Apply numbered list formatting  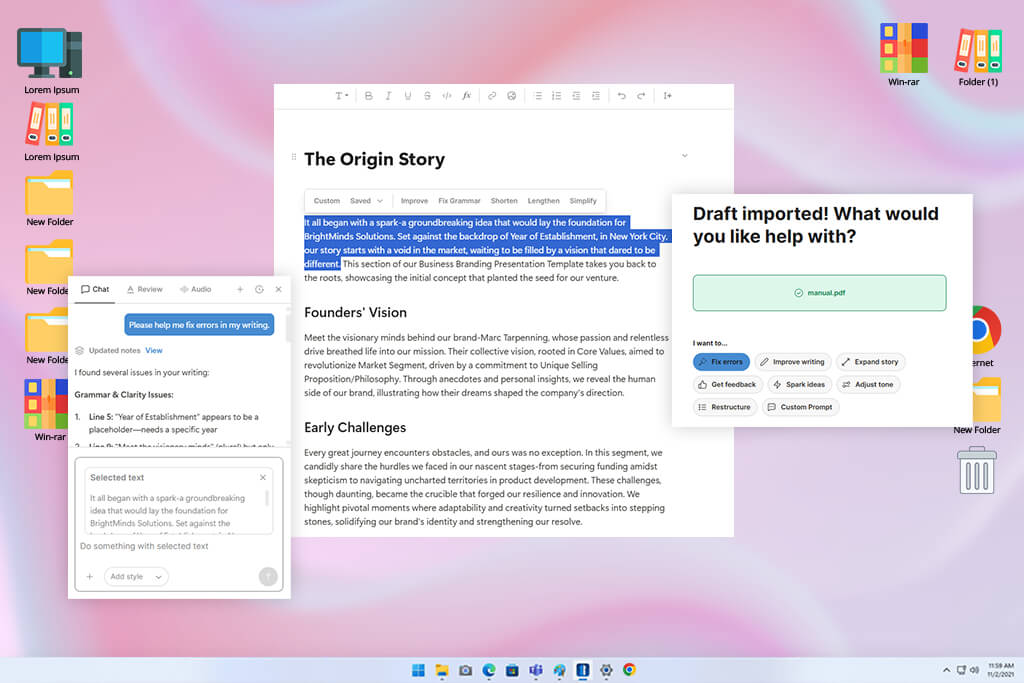point(556,96)
